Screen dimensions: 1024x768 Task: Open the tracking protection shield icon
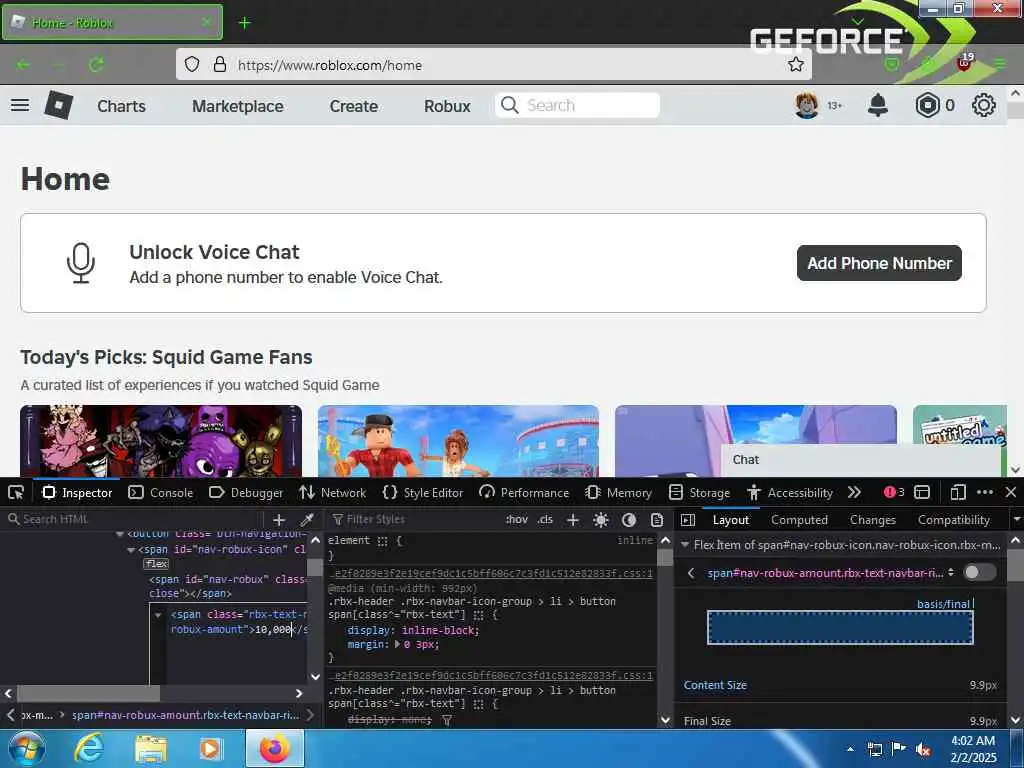[191, 64]
